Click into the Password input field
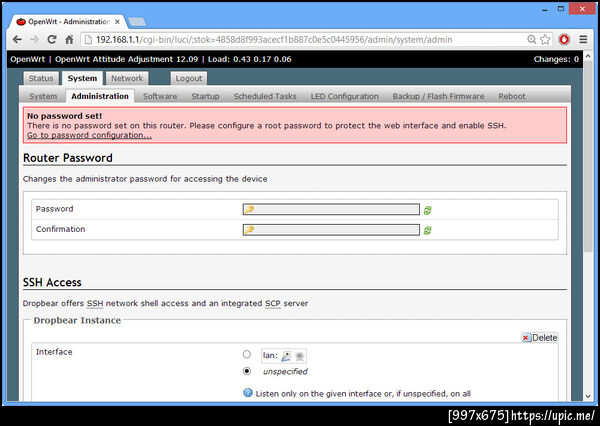600x426 pixels. 331,209
